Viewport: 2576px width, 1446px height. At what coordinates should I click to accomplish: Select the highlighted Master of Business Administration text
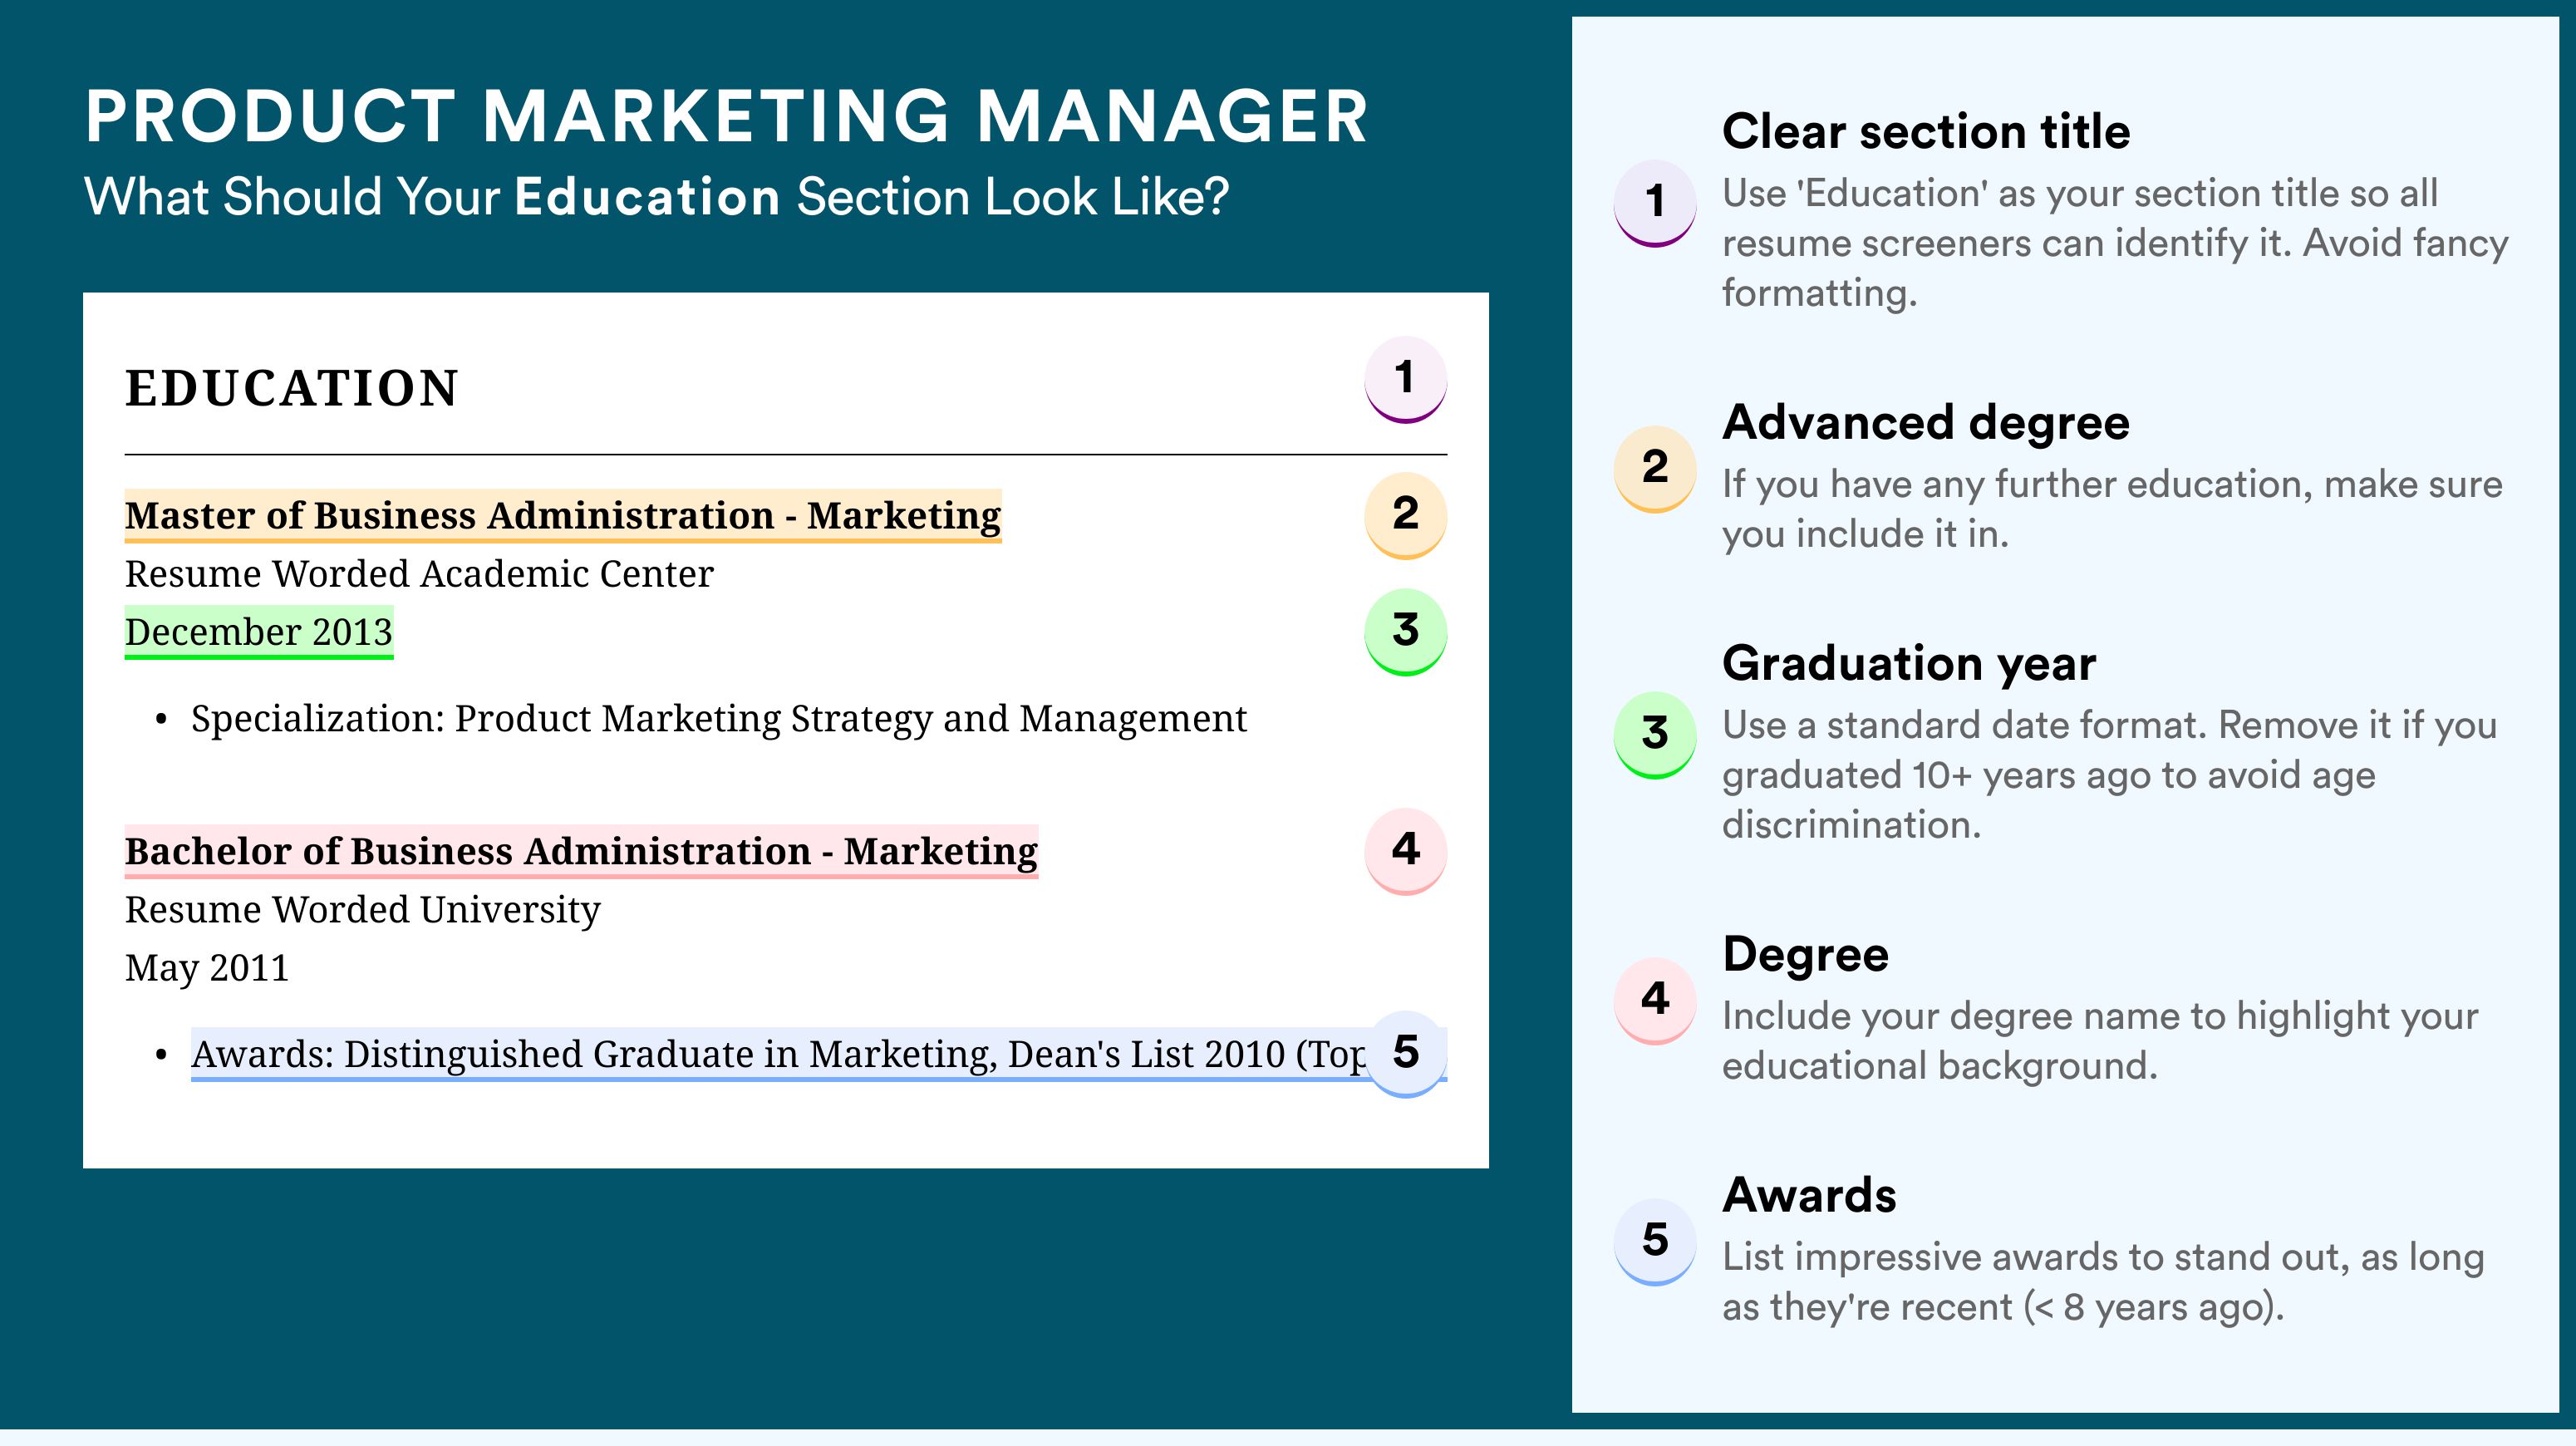coord(562,515)
